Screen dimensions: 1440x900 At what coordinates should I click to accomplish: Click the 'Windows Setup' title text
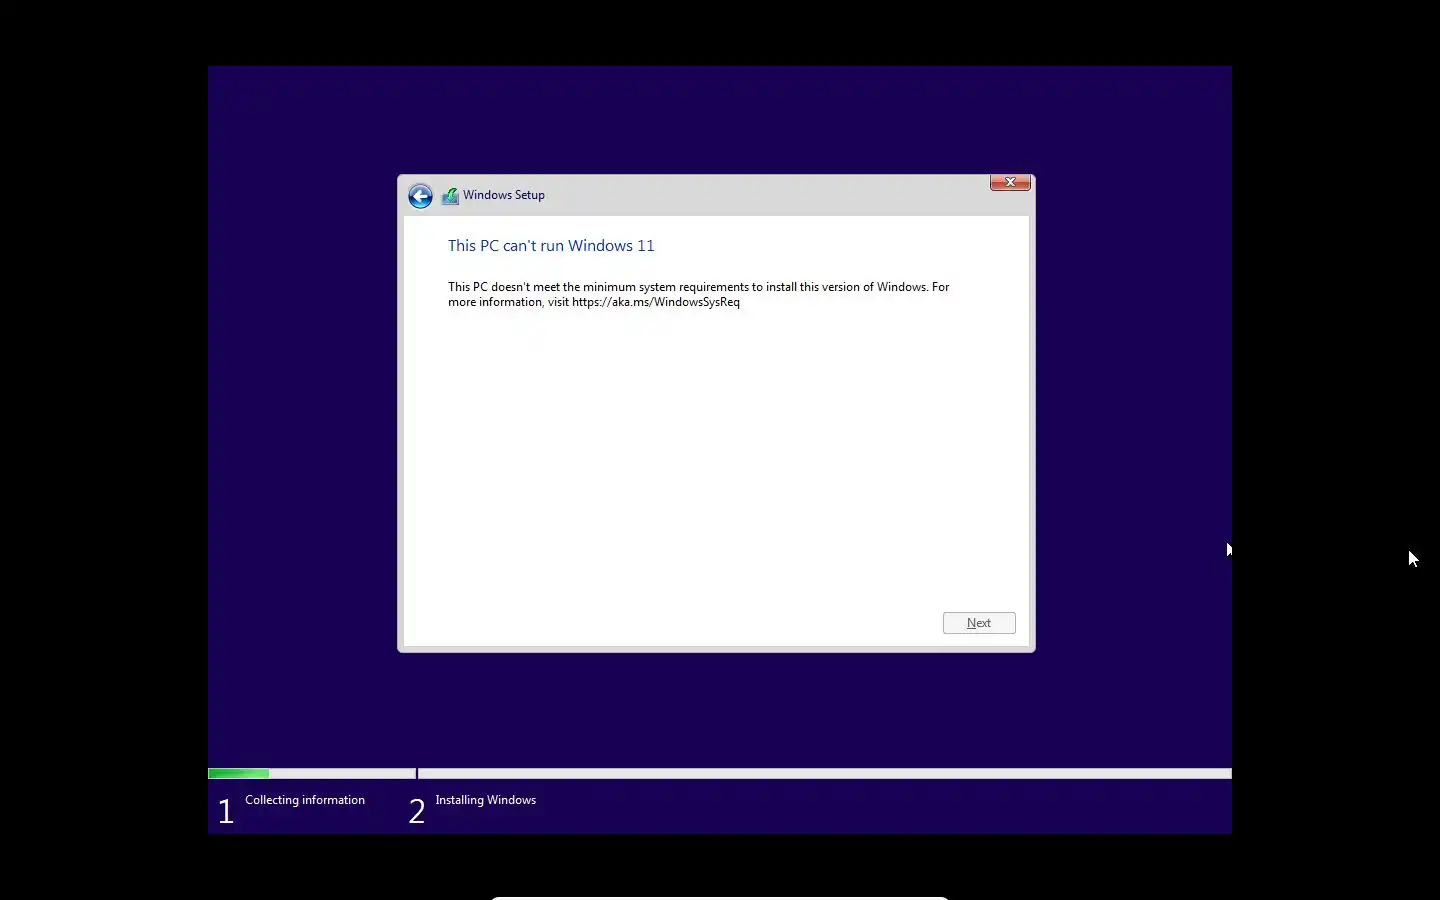click(x=504, y=195)
